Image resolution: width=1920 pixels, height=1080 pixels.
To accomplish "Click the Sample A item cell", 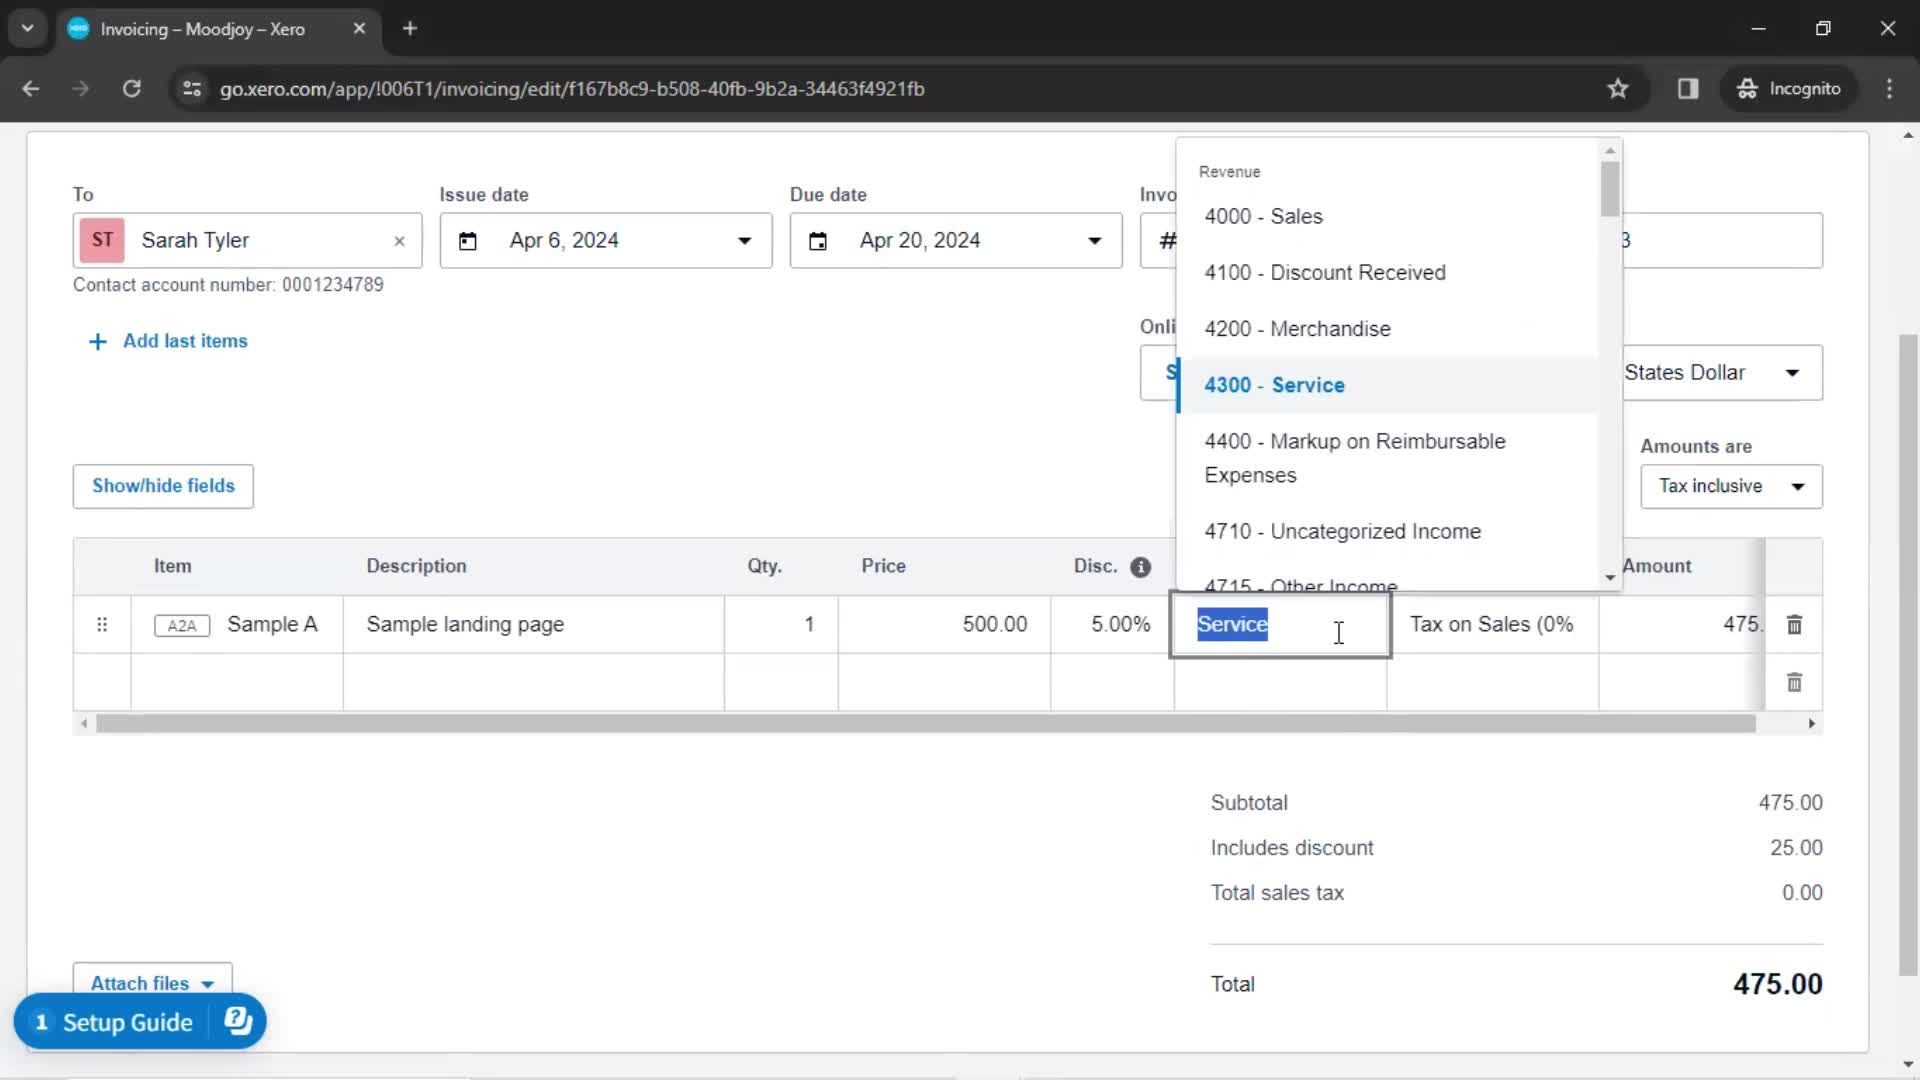I will coord(237,625).
